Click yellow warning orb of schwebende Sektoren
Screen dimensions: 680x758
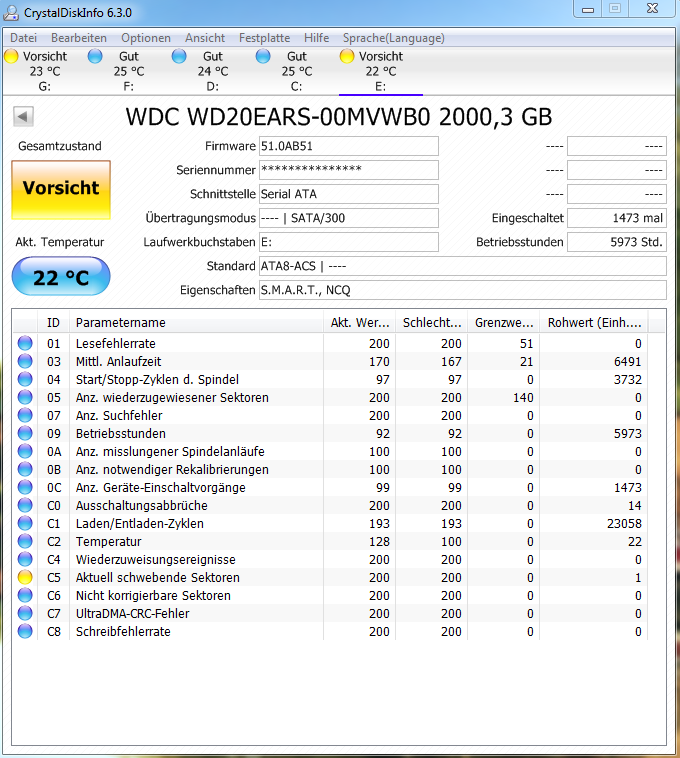(25, 577)
